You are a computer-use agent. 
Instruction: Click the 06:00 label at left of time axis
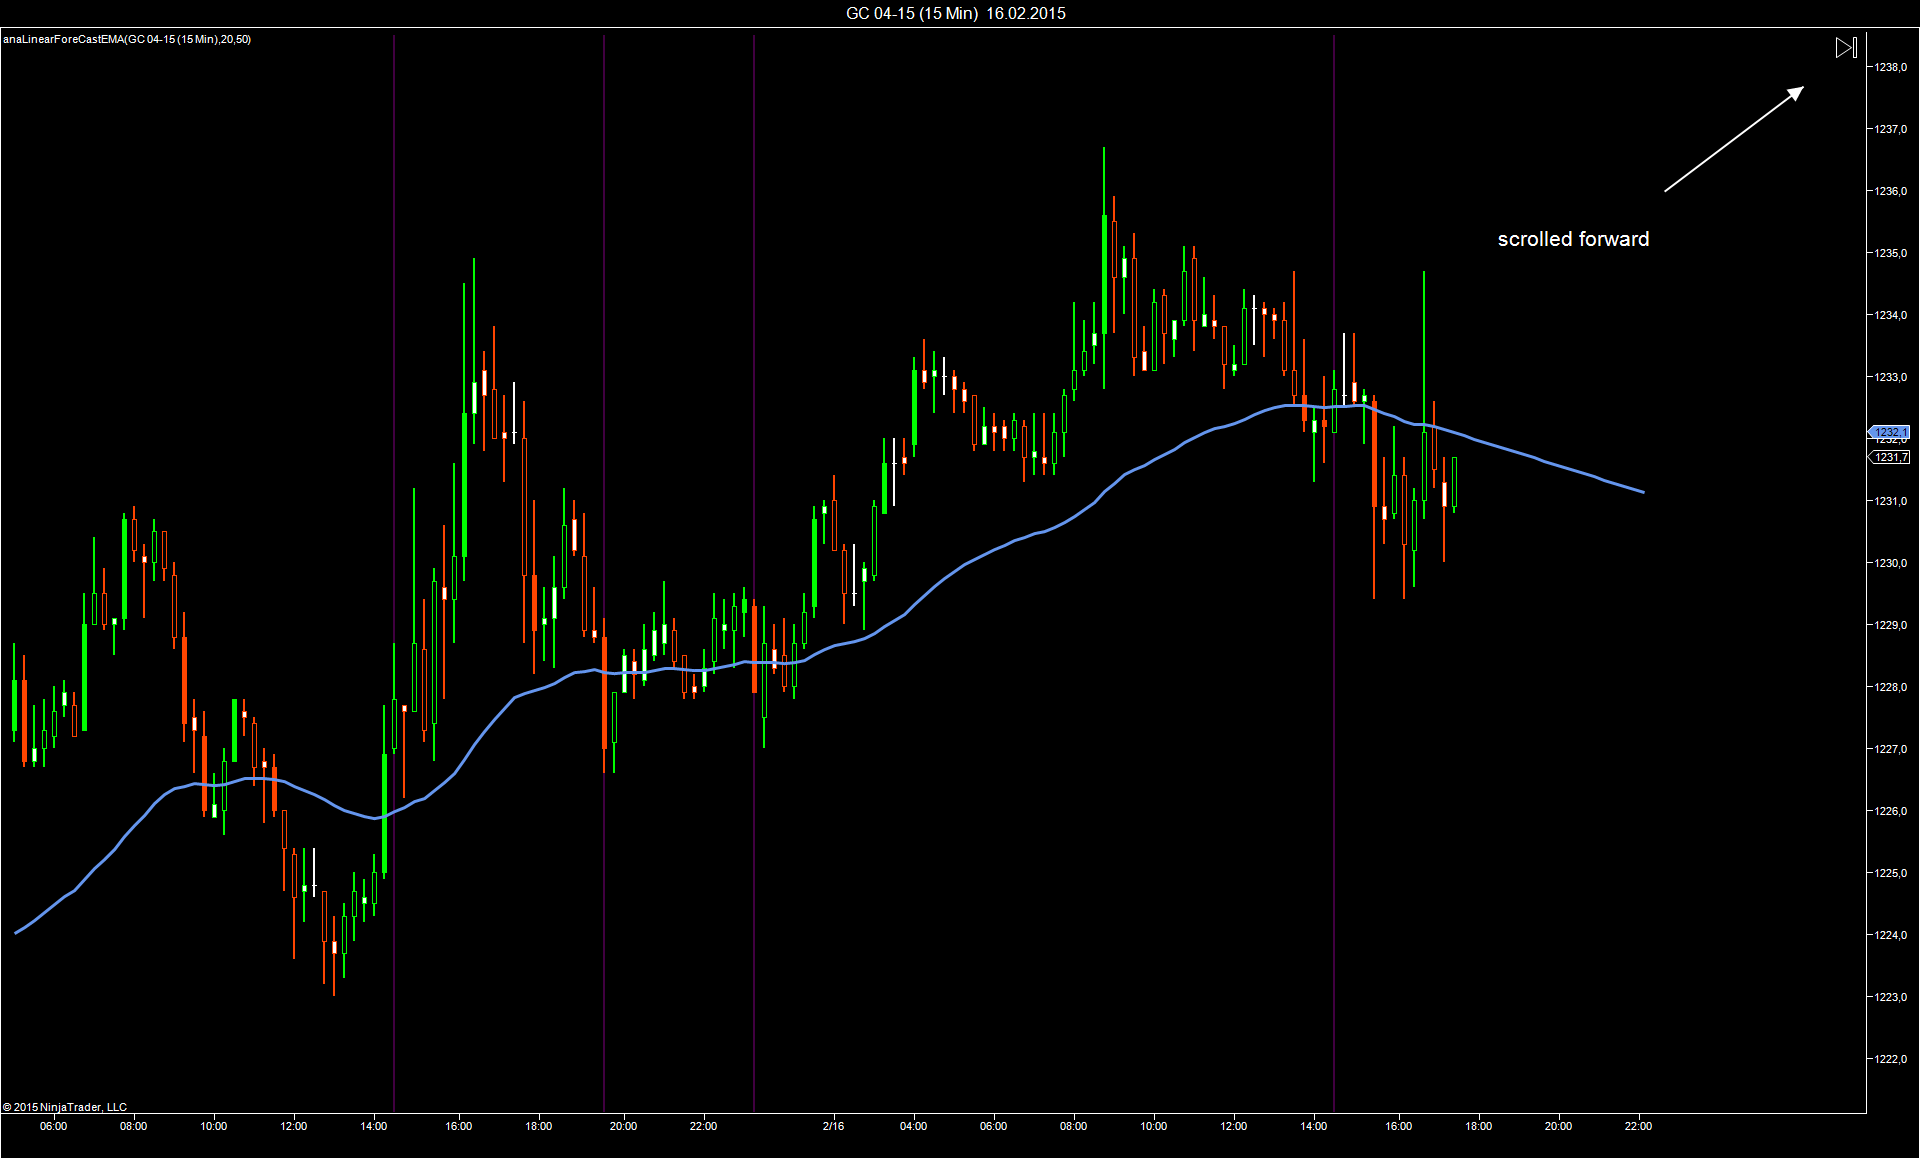point(54,1126)
